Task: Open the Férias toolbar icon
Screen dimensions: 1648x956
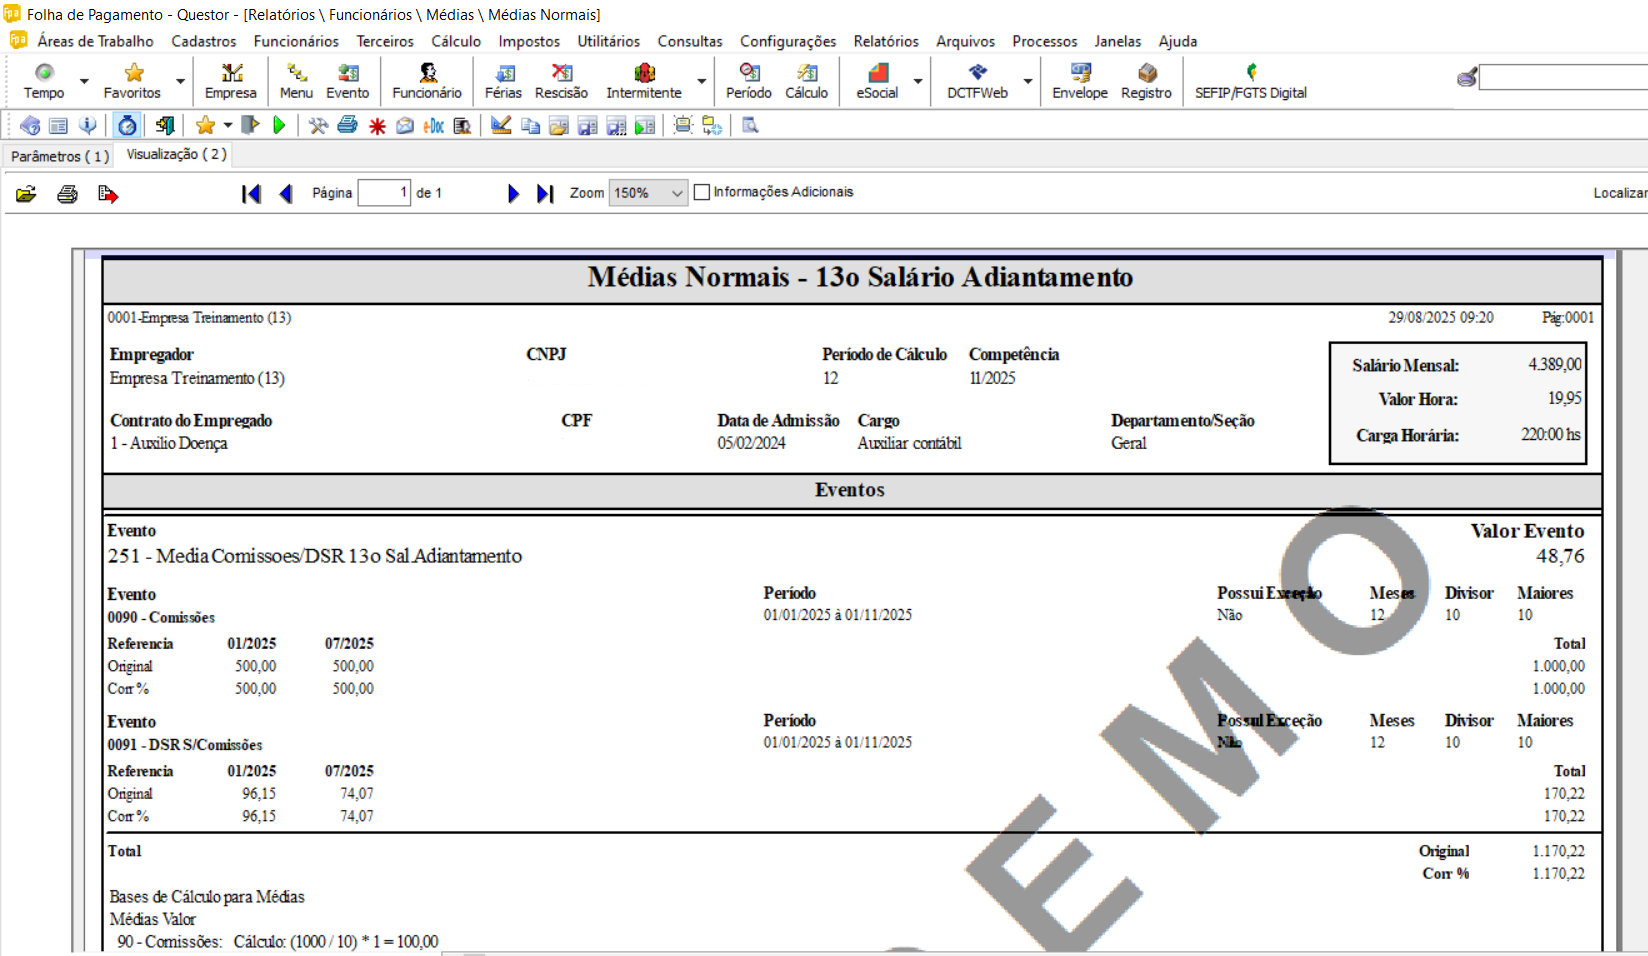Action: [x=503, y=80]
